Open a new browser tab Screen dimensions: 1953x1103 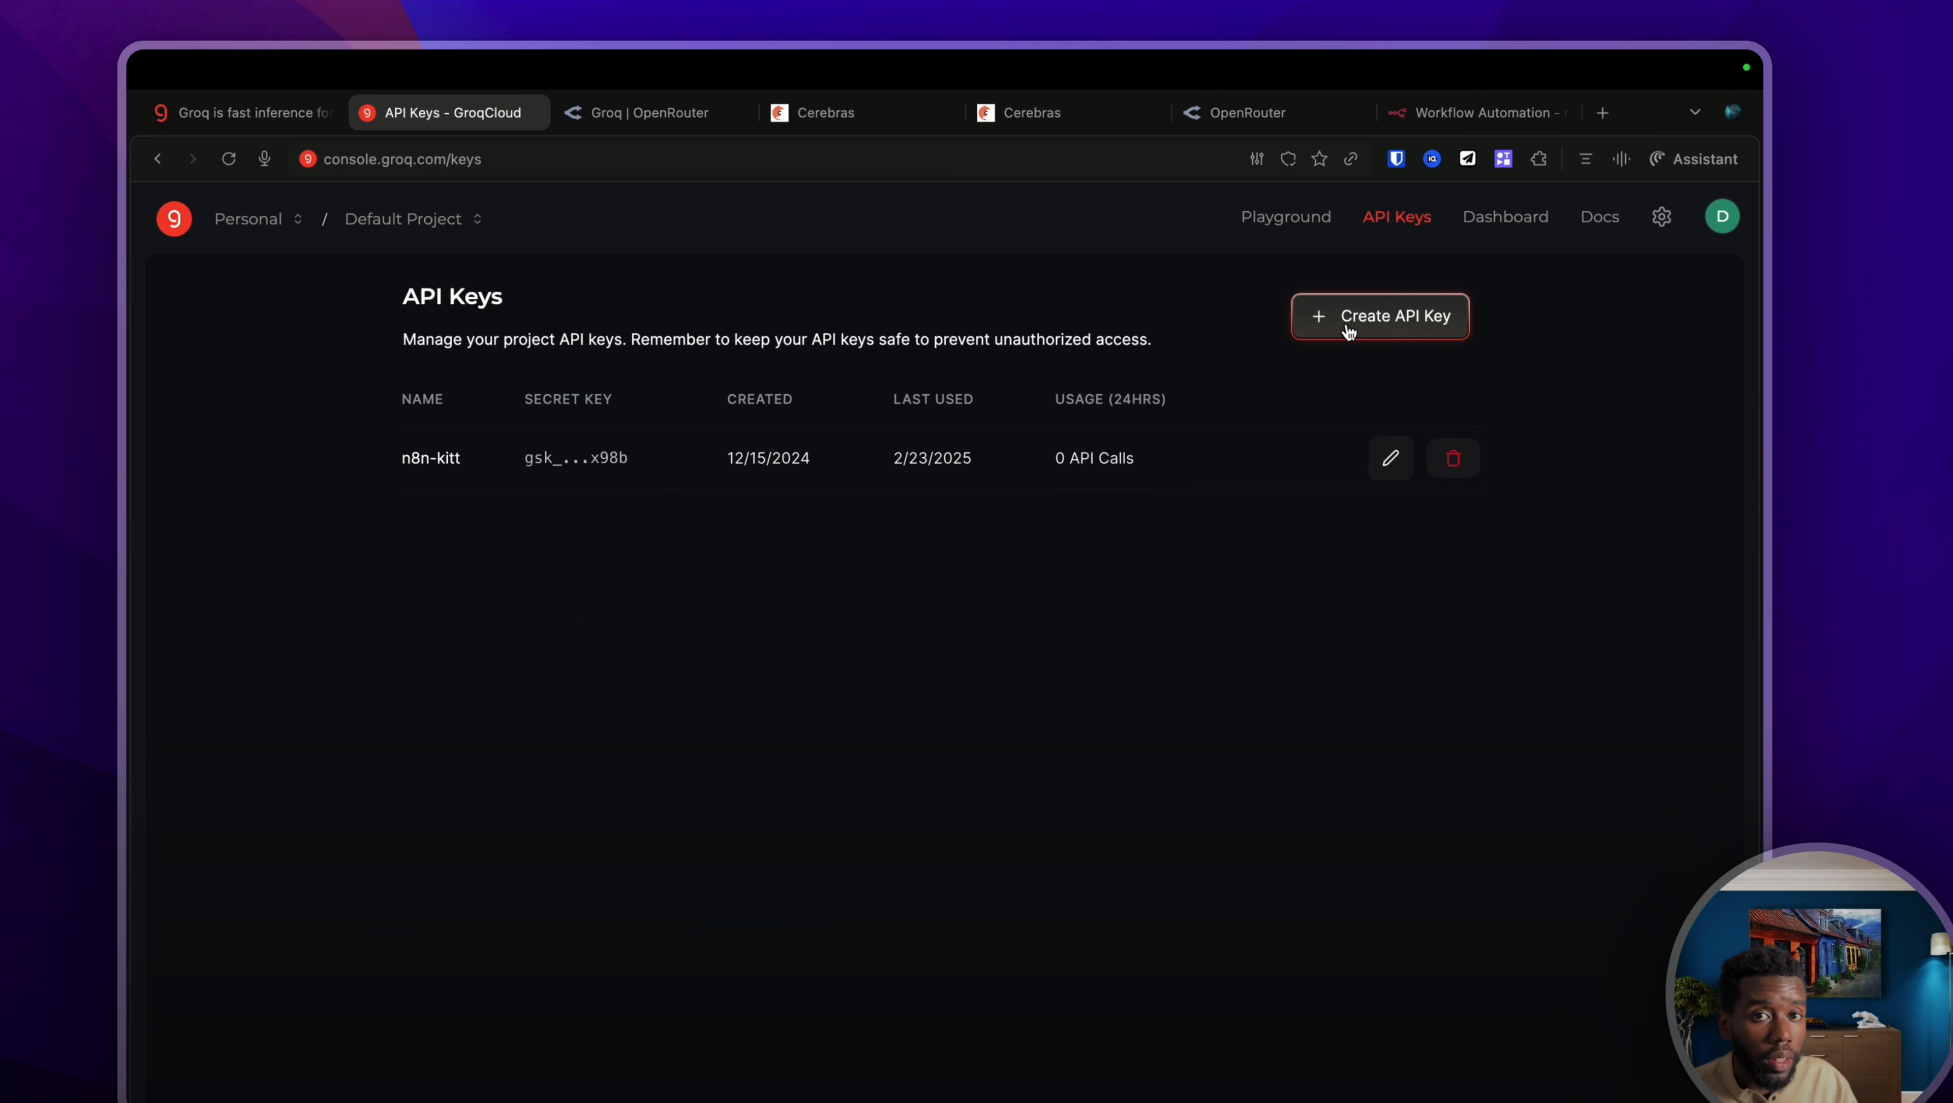(x=1602, y=113)
